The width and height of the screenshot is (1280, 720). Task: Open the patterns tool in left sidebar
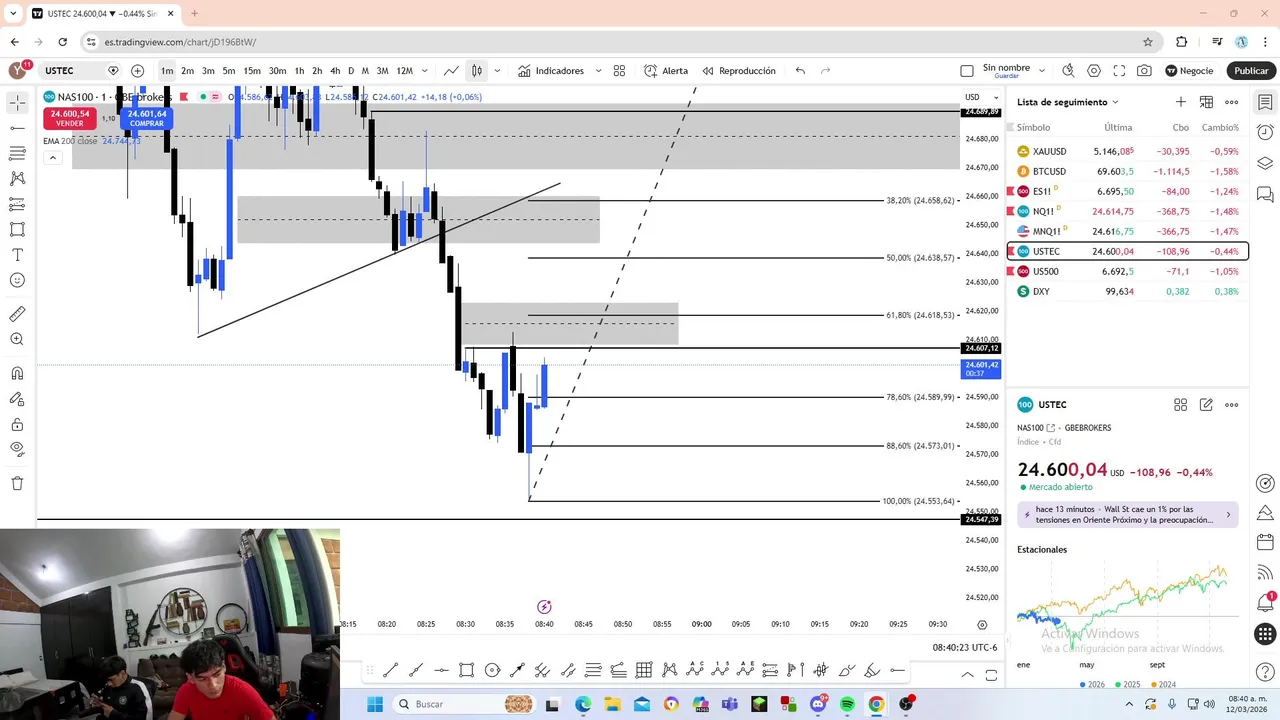pos(17,178)
